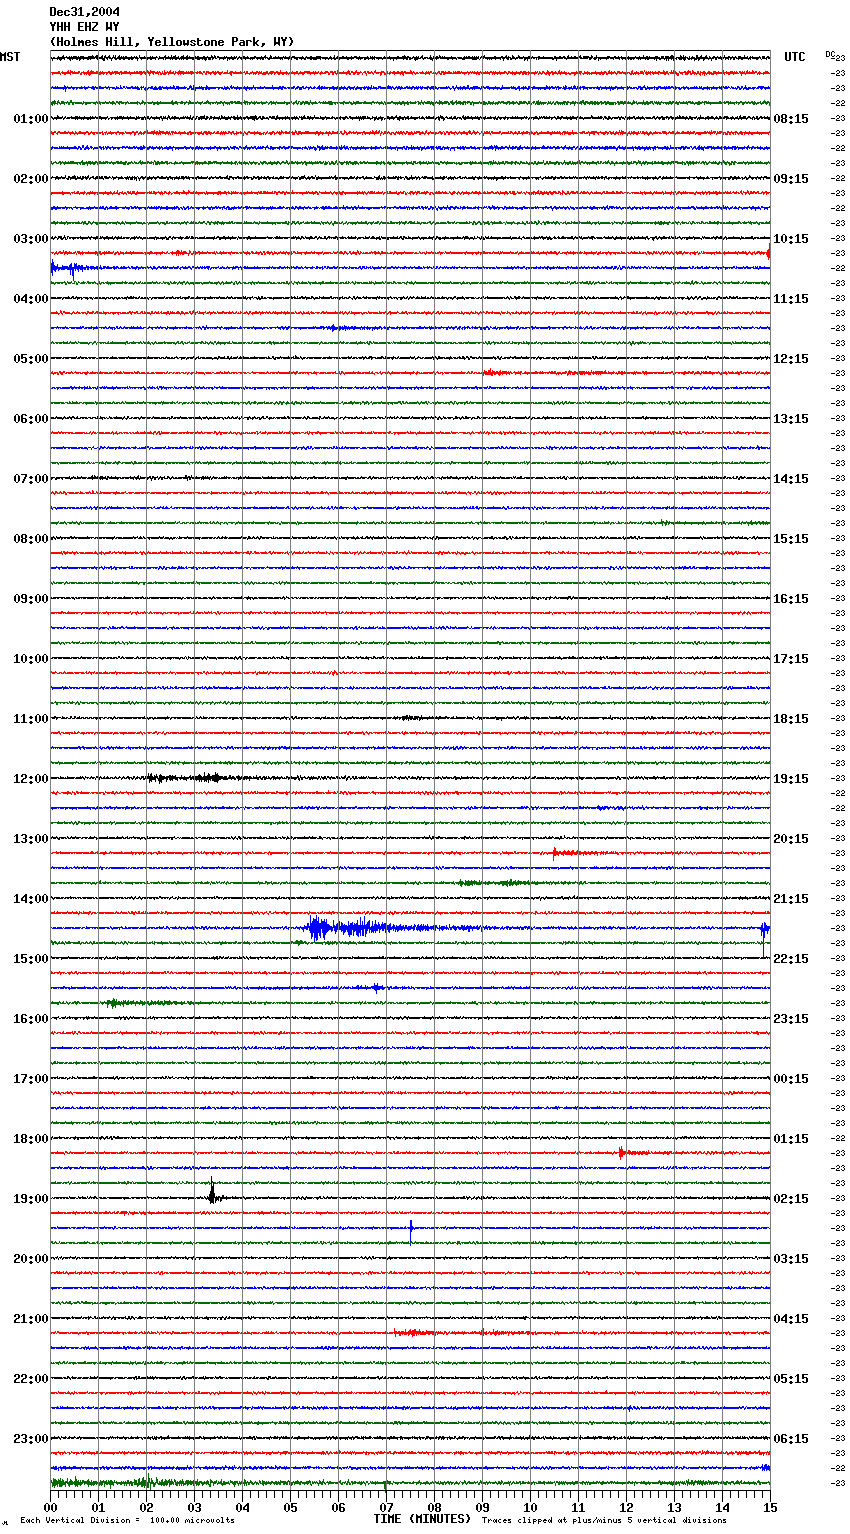Click minute tick label "00" on time axis
Screen dimensions: 850x1534
(x=50, y=1507)
